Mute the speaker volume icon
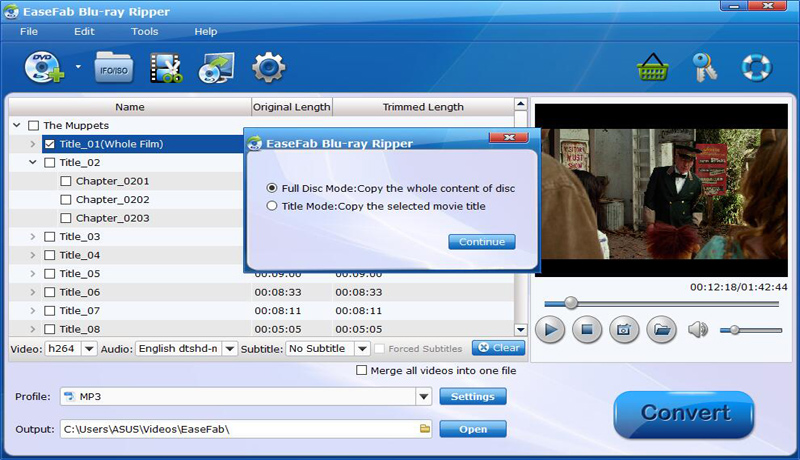Screen dimensions: 800x460 click(x=697, y=330)
